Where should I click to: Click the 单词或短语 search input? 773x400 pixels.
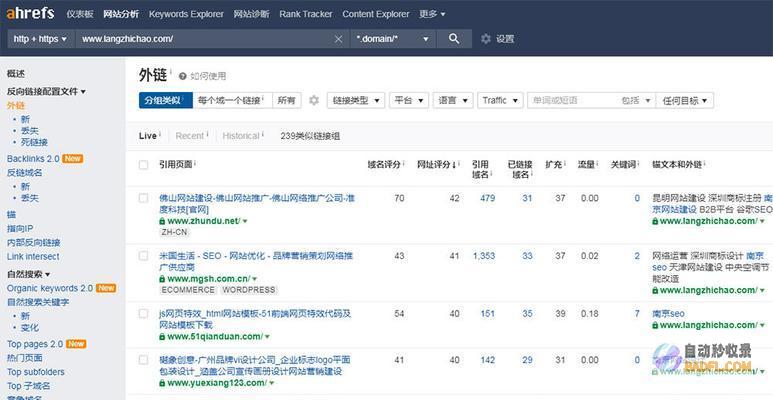572,100
